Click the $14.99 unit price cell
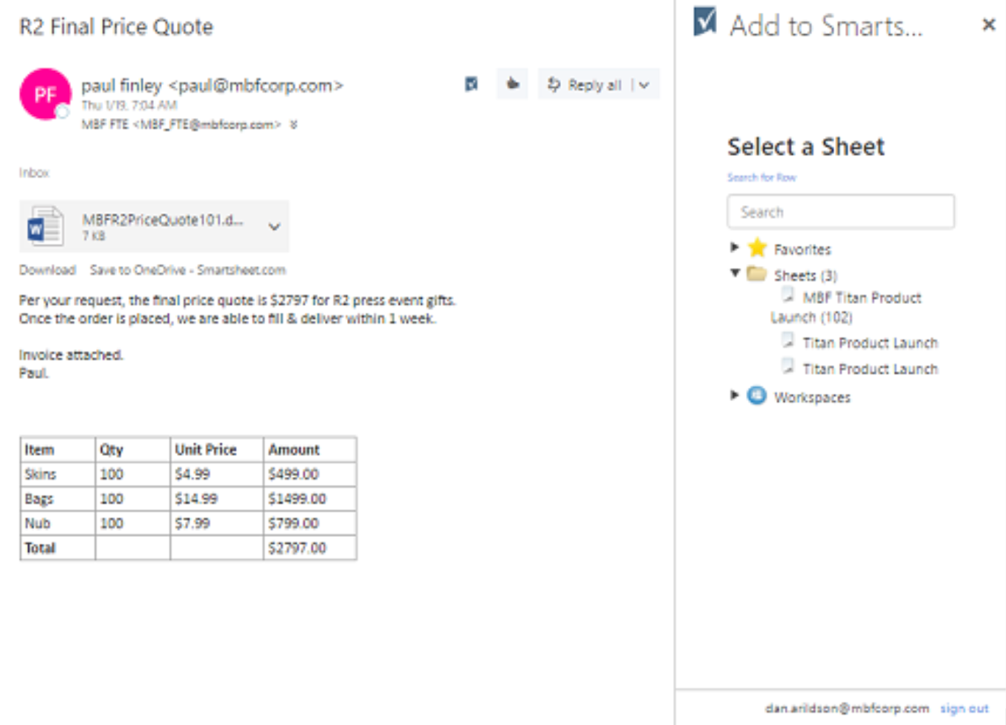Screen dimensions: 1006x725 point(217,499)
